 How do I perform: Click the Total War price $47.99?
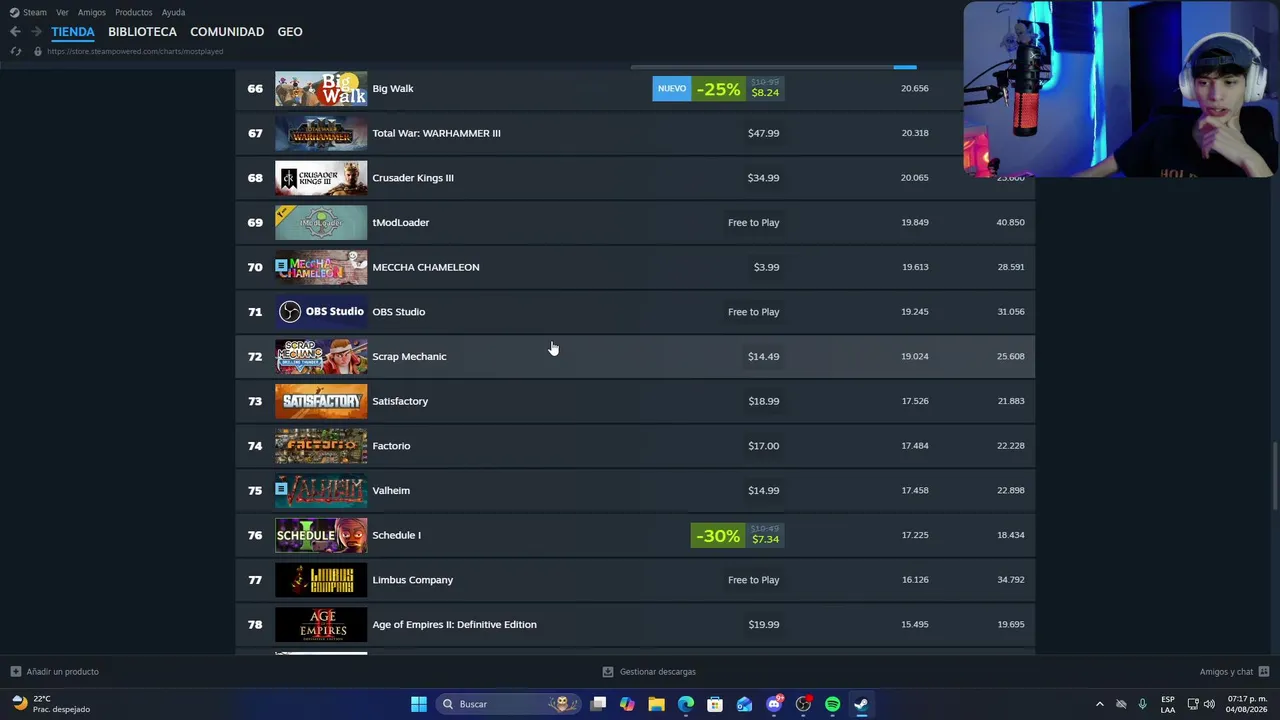point(763,133)
